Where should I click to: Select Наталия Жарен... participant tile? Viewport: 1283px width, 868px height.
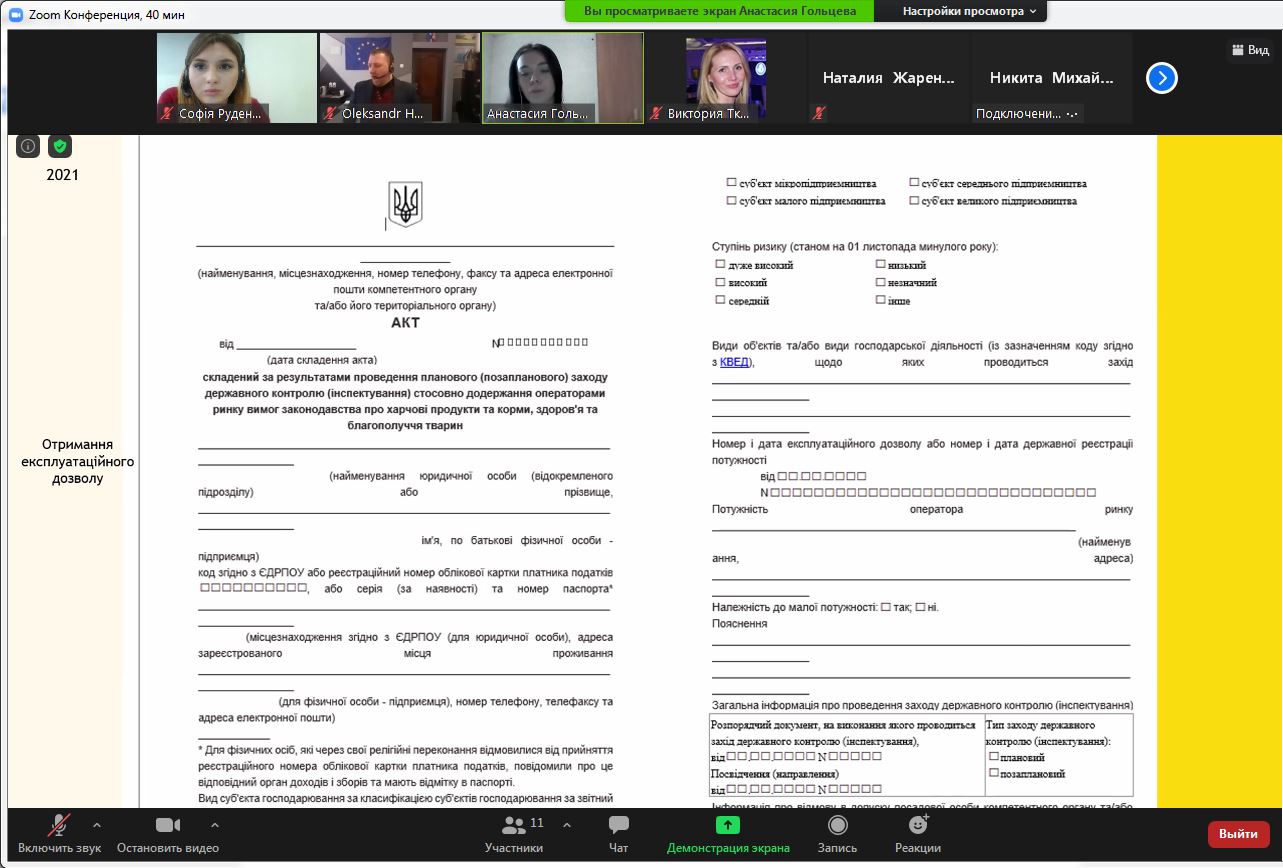pyautogui.click(x=889, y=78)
